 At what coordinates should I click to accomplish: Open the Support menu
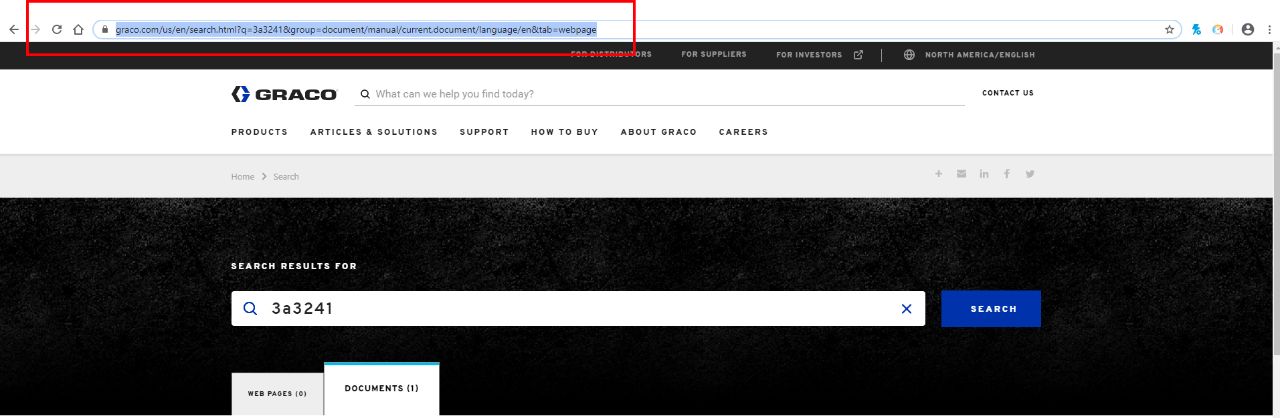(x=484, y=132)
